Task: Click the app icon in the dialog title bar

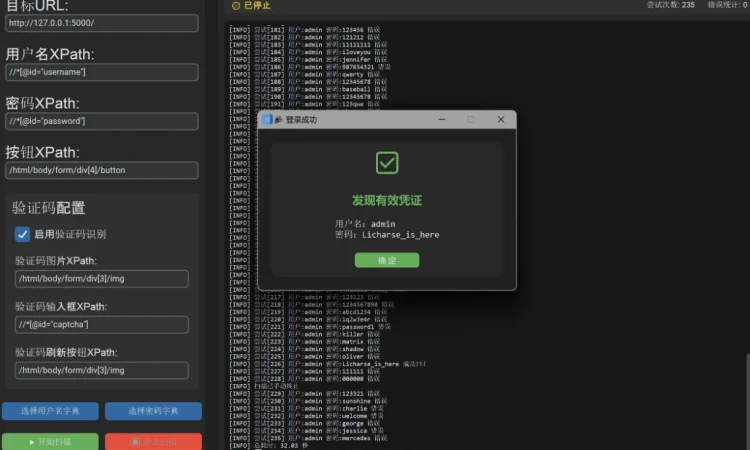Action: coord(267,120)
